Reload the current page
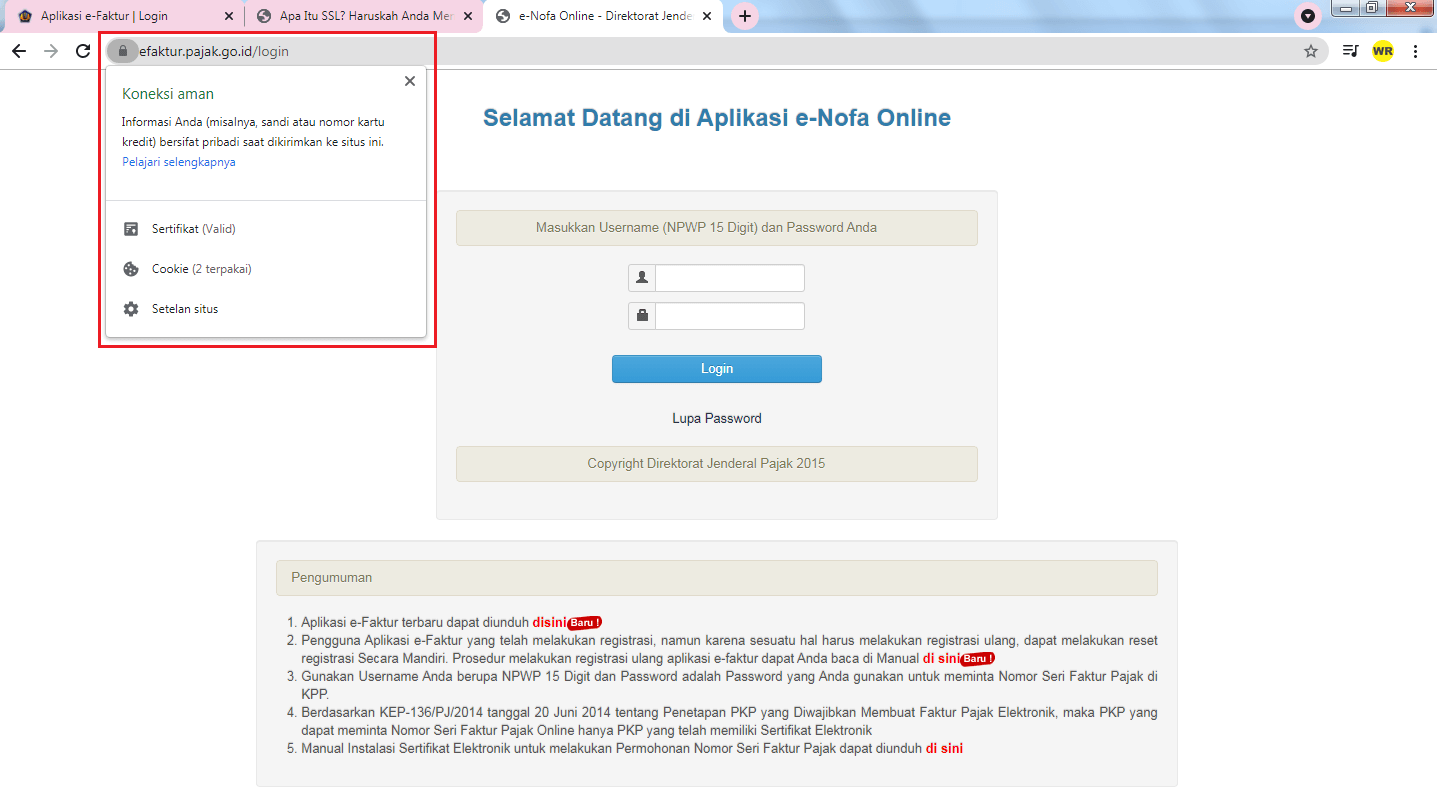Screen dimensions: 1440x809 coord(83,51)
